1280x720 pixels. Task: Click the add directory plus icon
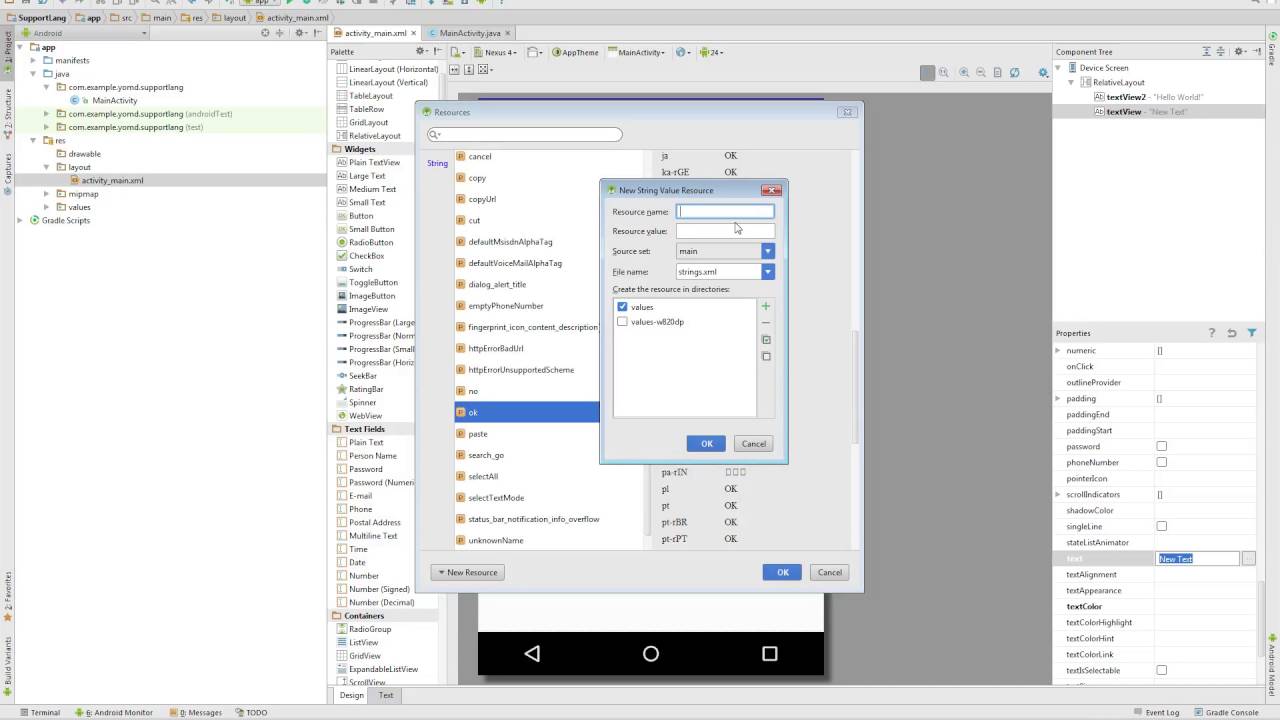(x=766, y=307)
